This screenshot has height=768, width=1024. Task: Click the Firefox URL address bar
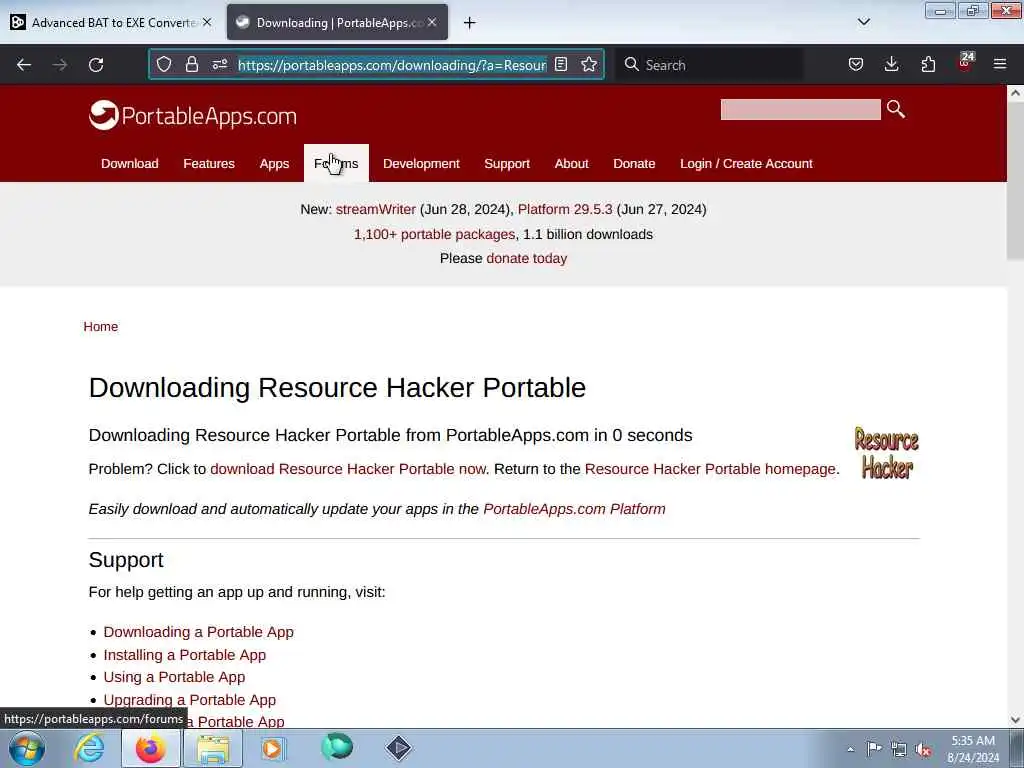392,65
